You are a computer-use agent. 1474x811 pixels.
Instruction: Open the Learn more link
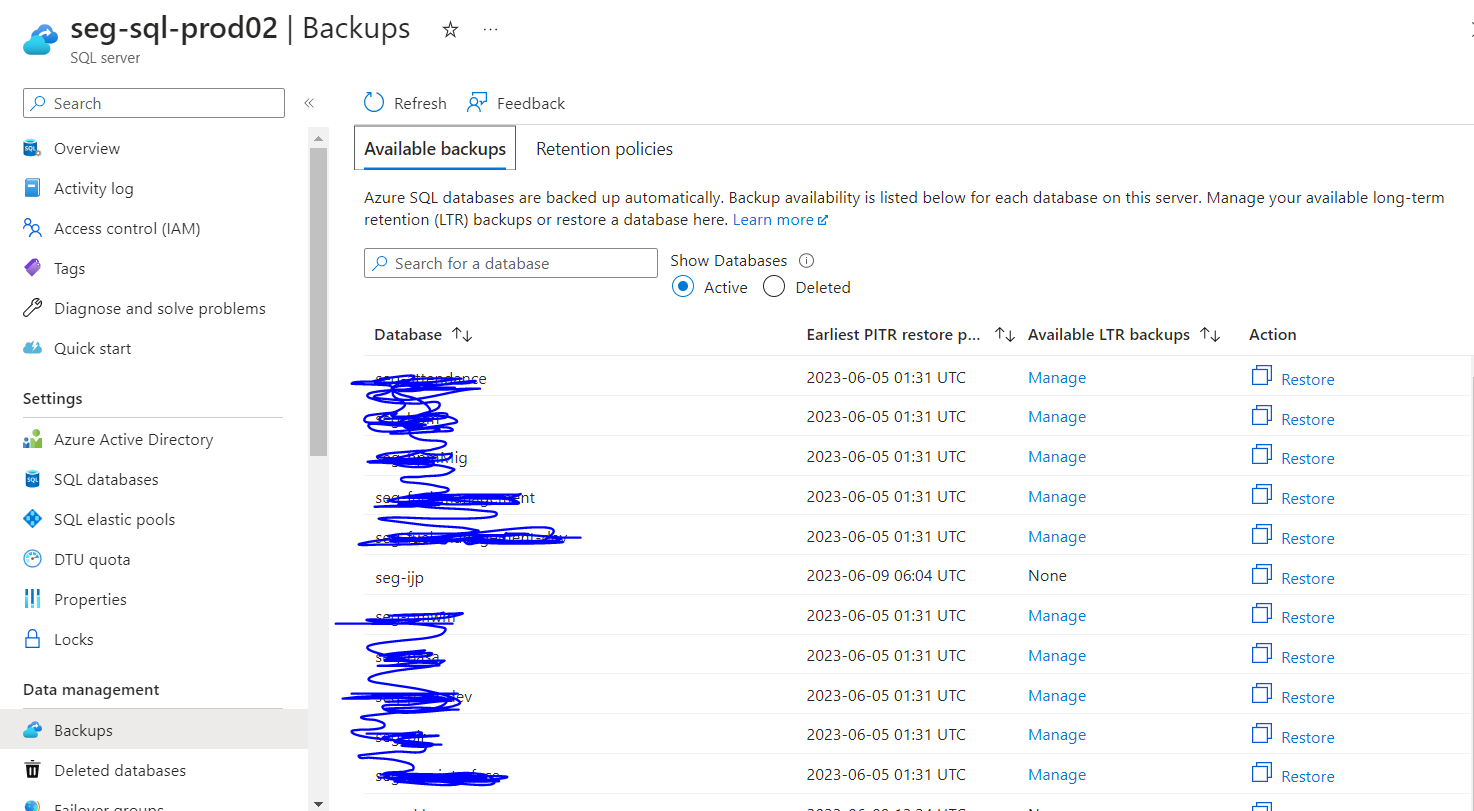780,219
